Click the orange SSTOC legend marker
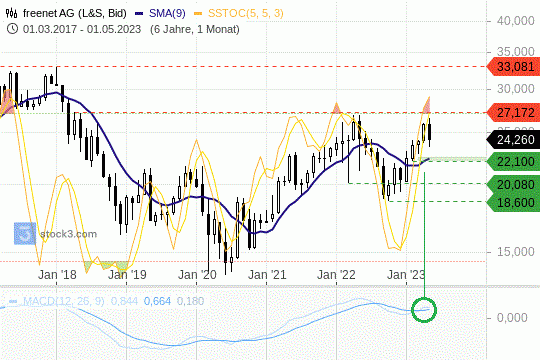Image resolution: width=540 pixels, height=360 pixels. [x=198, y=14]
